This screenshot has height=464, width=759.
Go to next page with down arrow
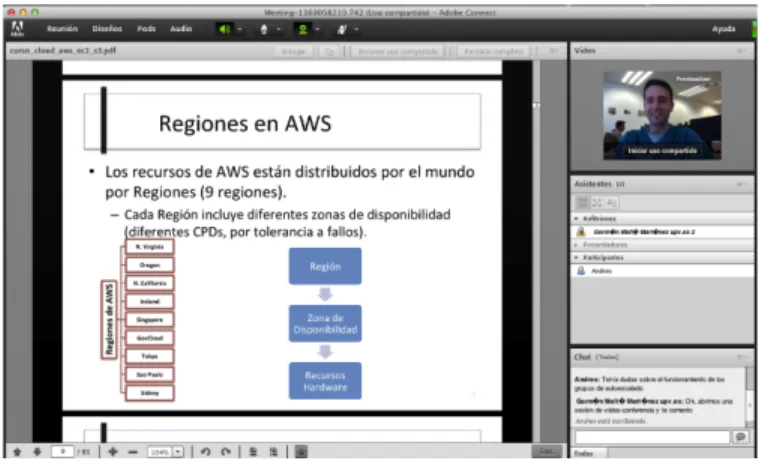37,452
